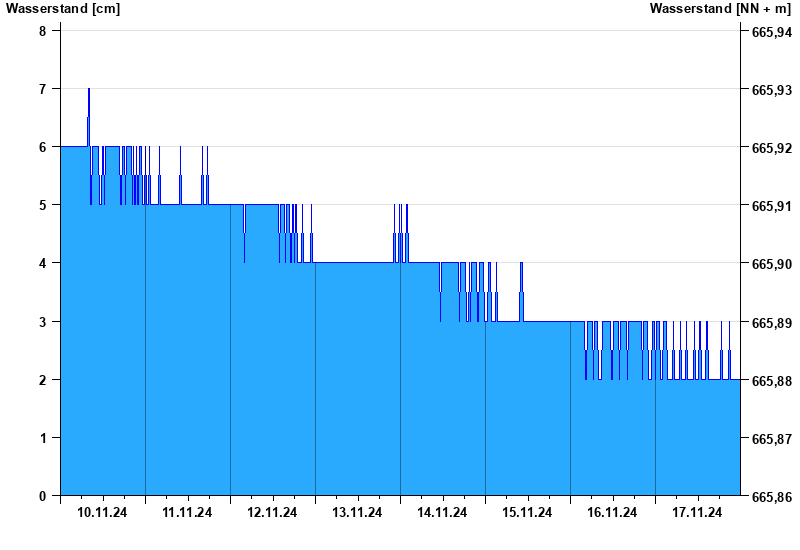Click the 665,94 value on the right axis
This screenshot has width=800, height=550.
click(x=771, y=32)
